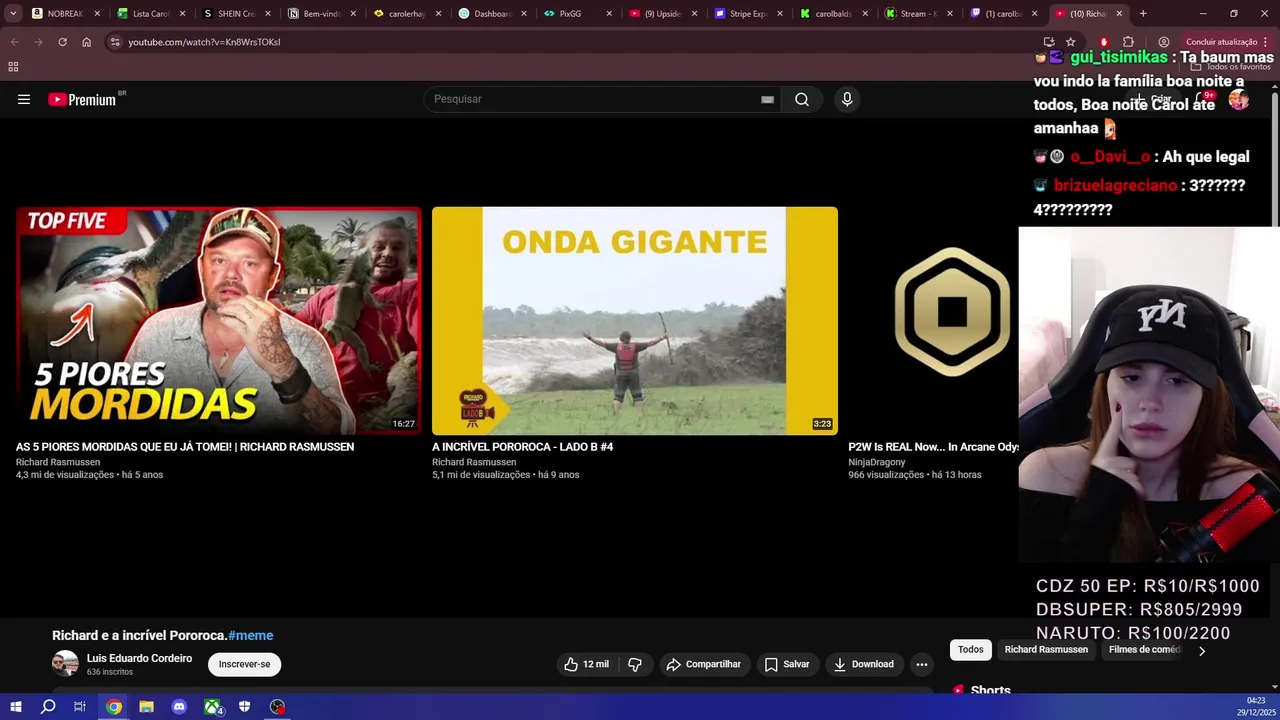Viewport: 1280px width, 720px height.
Task: Dislike the video with thumbs-down
Action: (x=635, y=664)
